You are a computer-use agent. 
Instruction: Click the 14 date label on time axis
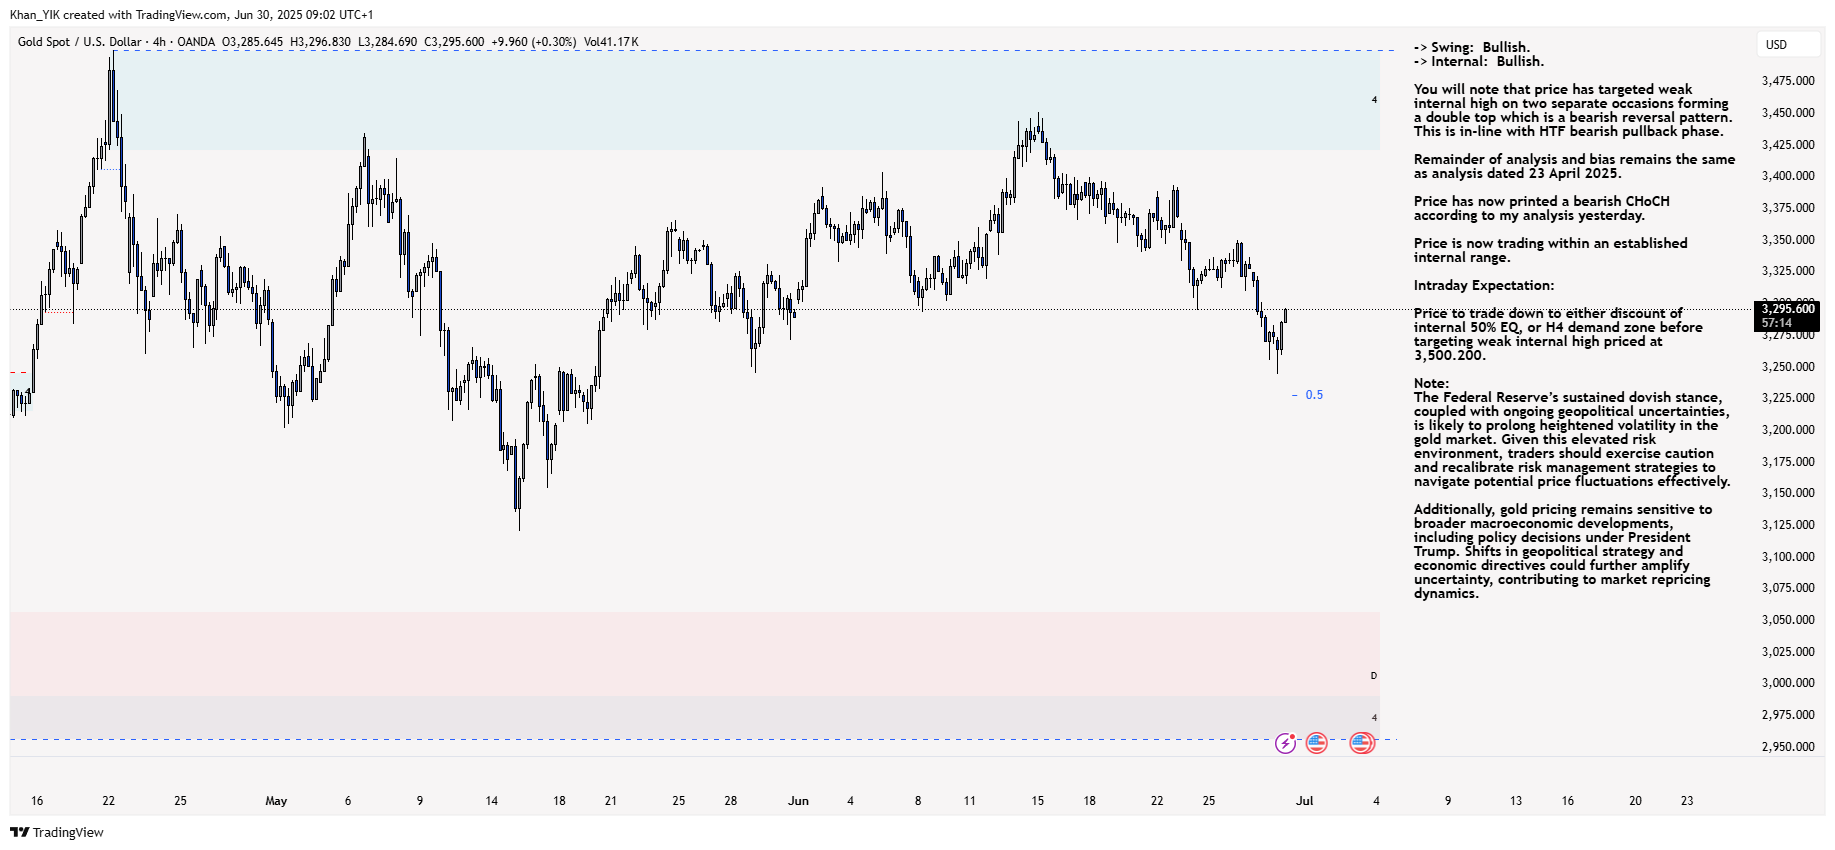click(491, 800)
